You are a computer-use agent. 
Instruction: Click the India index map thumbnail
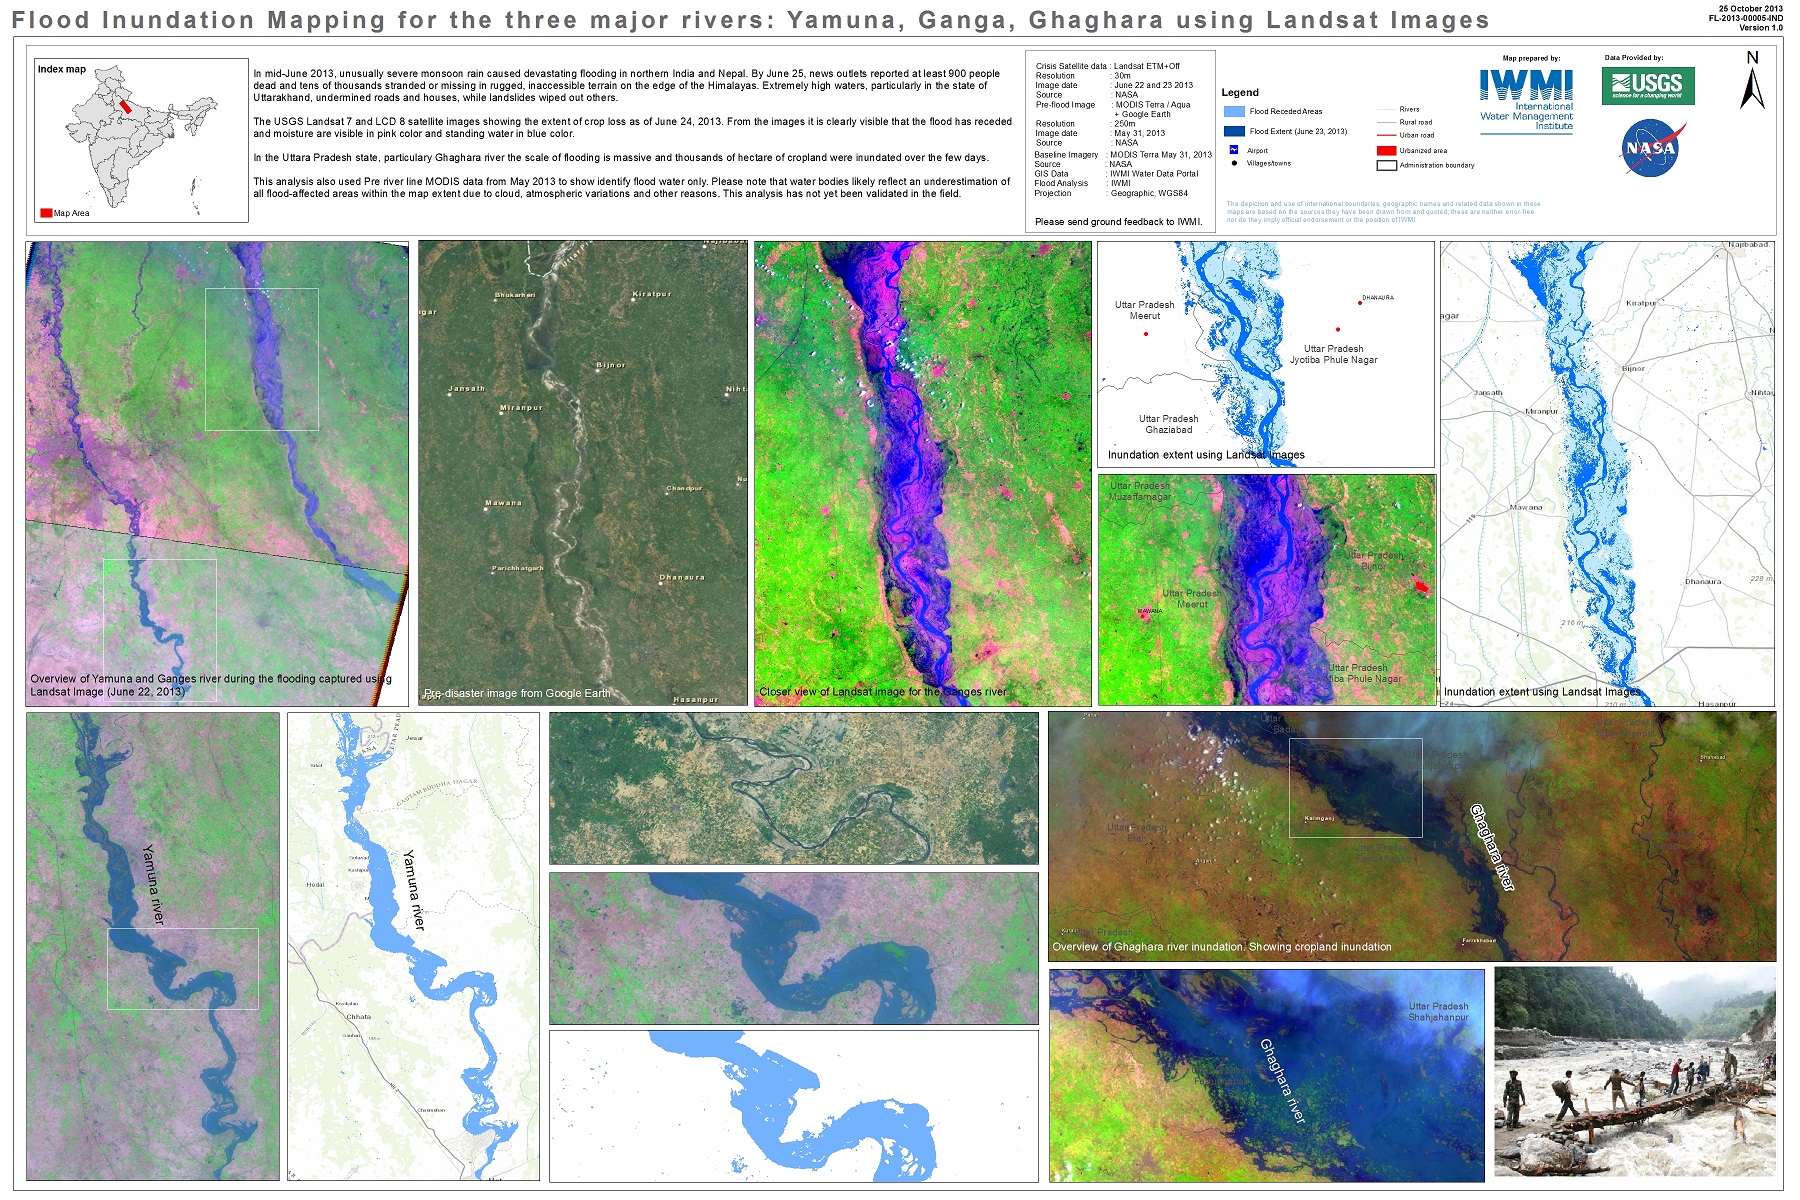tap(141, 140)
